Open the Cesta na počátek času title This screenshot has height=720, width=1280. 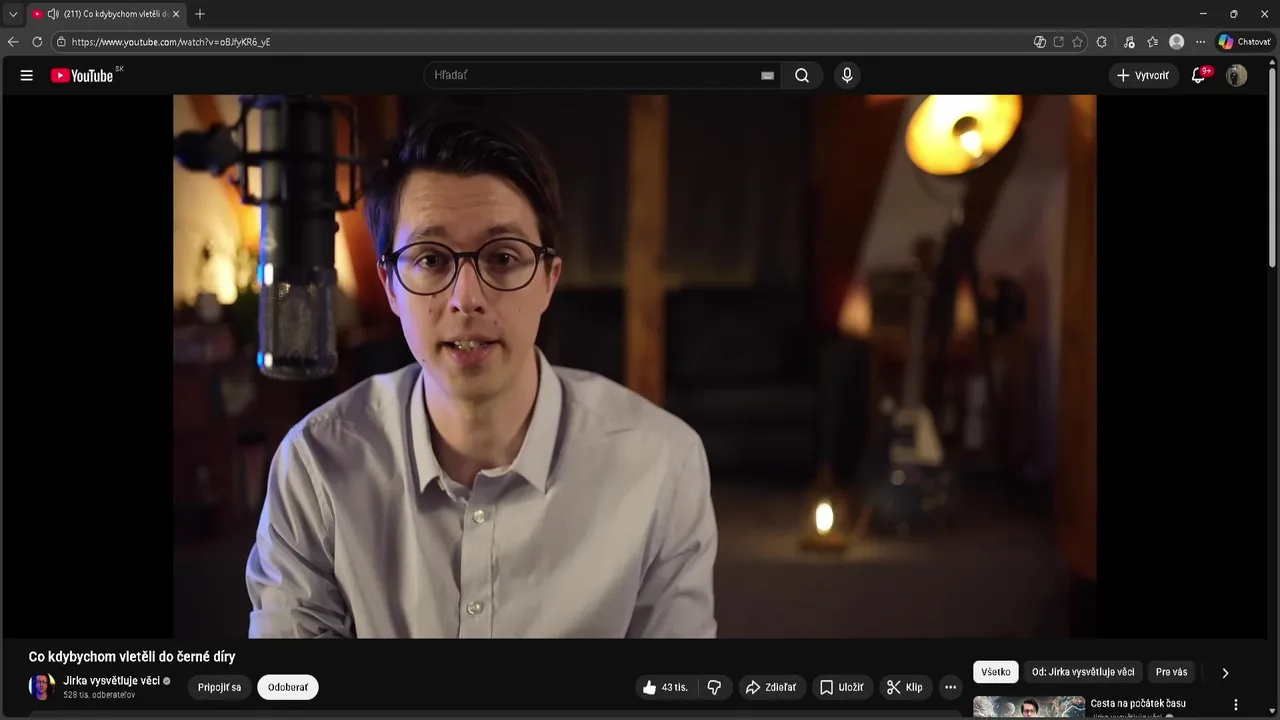[x=1138, y=703]
